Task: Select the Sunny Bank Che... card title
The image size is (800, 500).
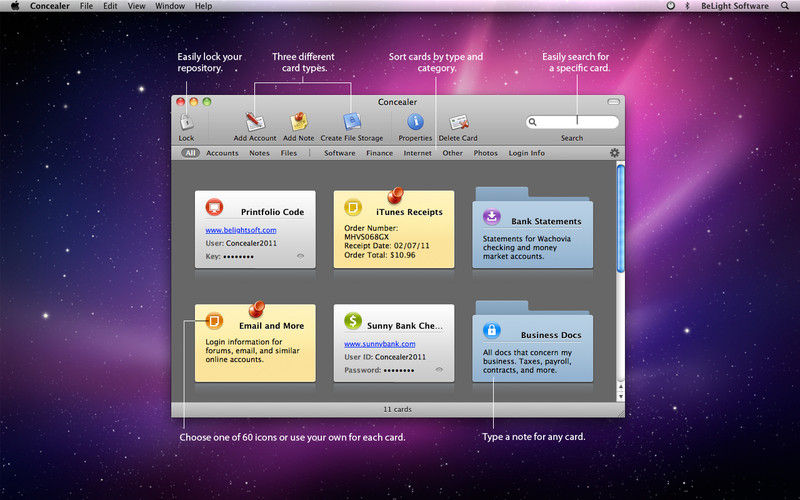Action: pos(405,326)
